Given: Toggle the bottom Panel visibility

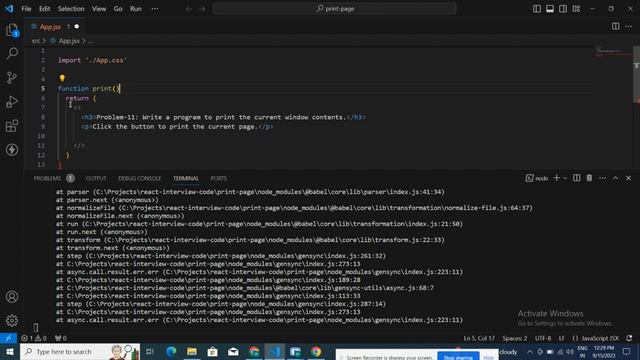Looking at the screenshot, I should pyautogui.click(x=550, y=9).
